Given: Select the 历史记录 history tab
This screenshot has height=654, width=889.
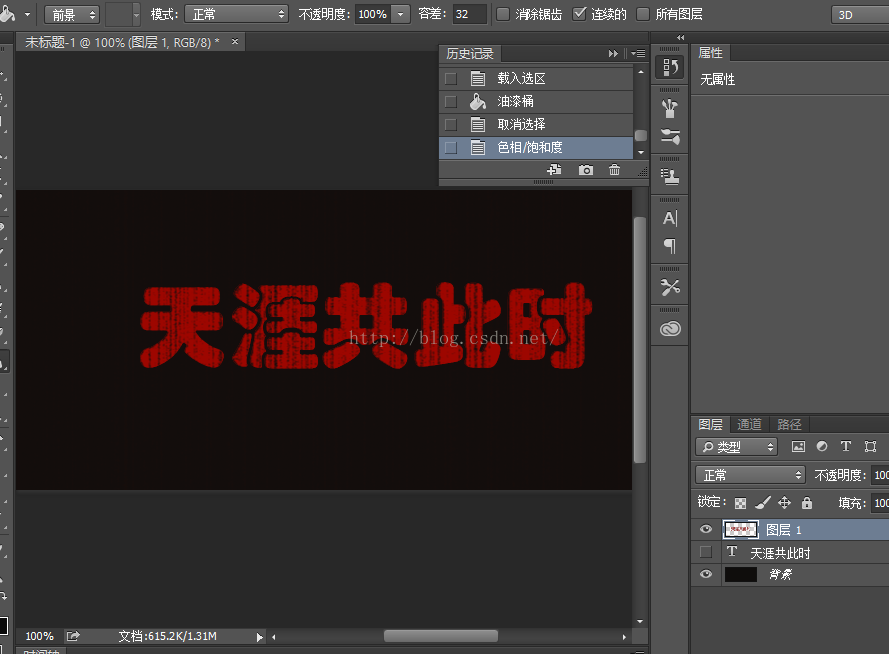Looking at the screenshot, I should click(470, 53).
